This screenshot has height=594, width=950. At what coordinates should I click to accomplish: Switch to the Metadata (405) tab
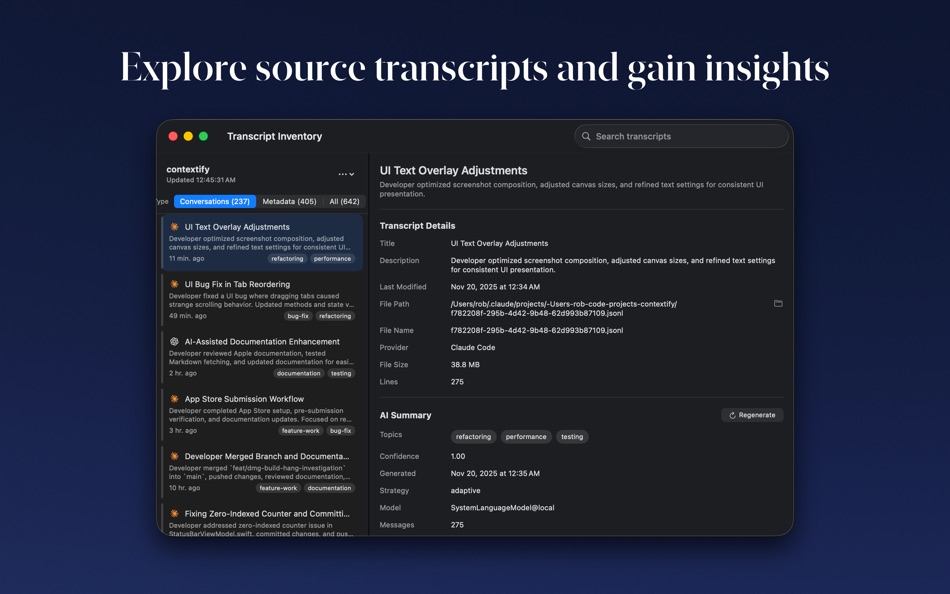289,201
